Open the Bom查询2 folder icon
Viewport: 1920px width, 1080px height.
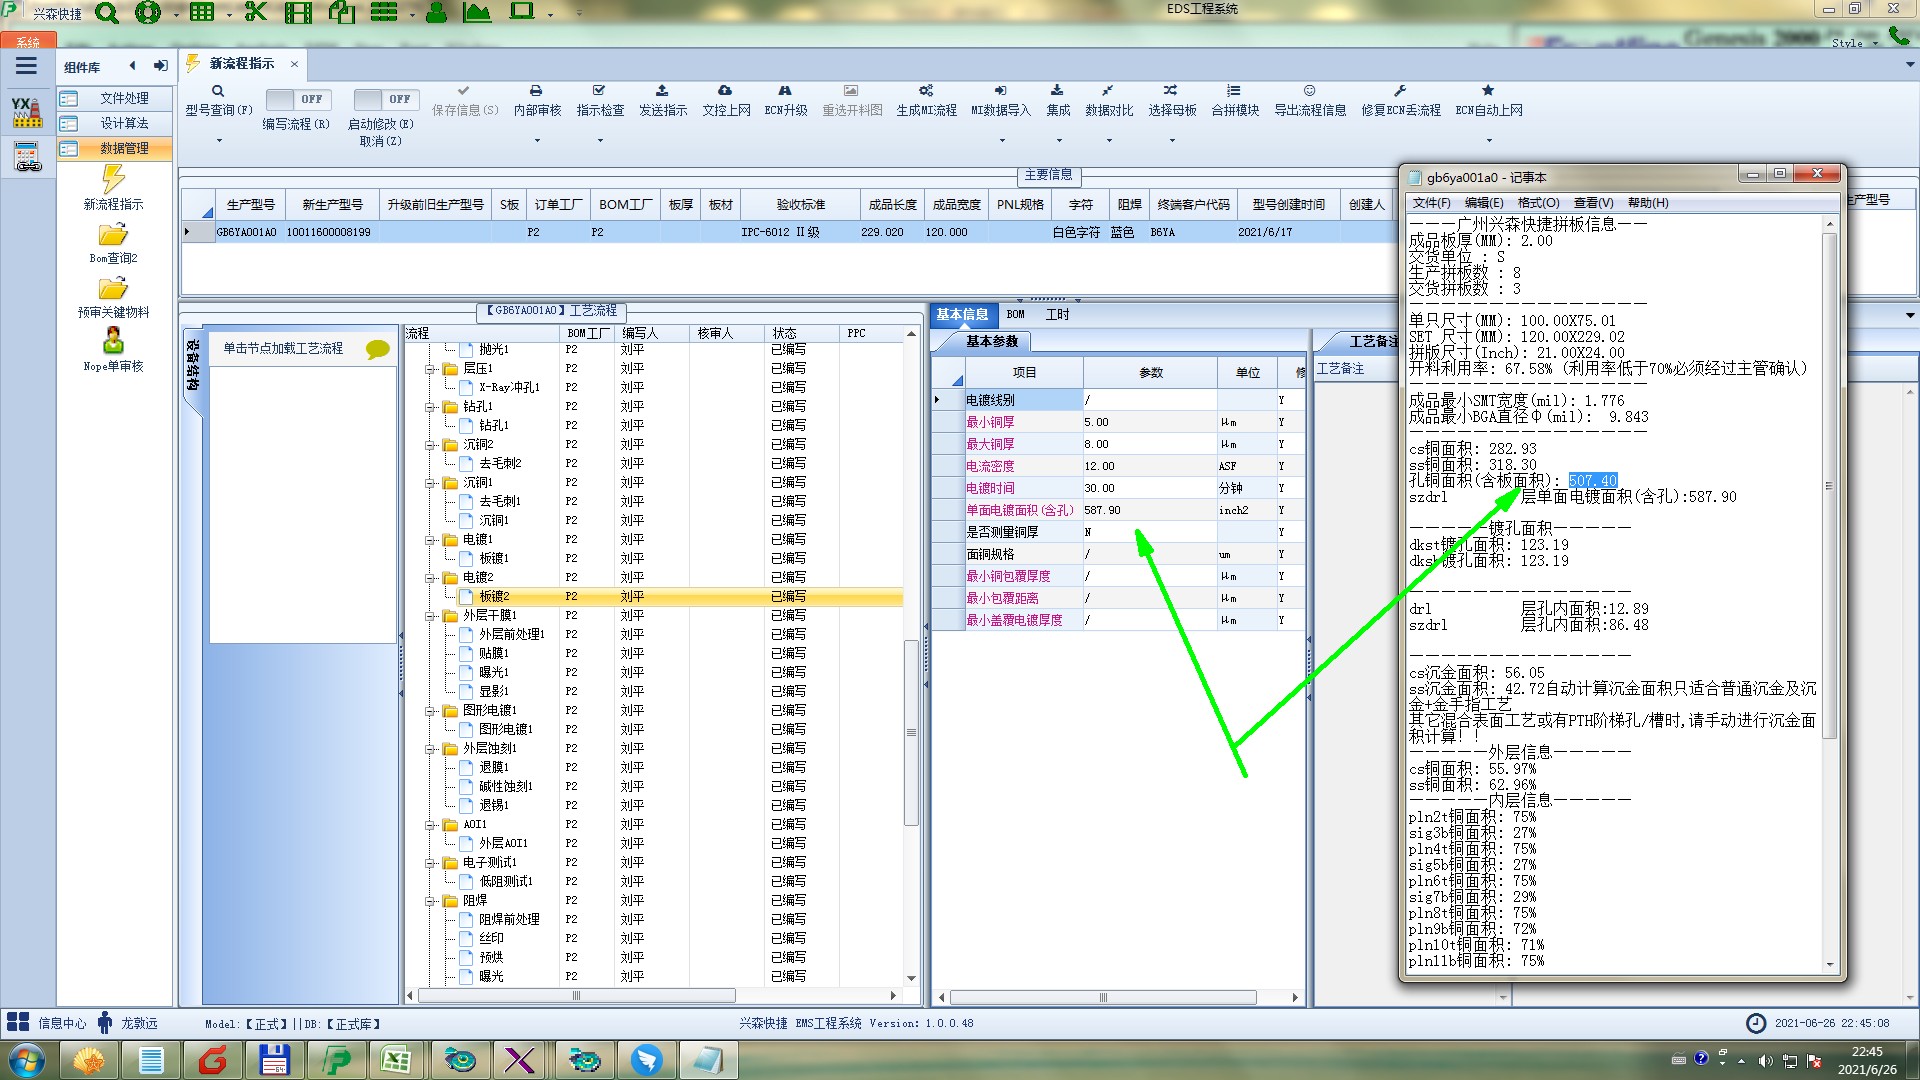coord(113,235)
